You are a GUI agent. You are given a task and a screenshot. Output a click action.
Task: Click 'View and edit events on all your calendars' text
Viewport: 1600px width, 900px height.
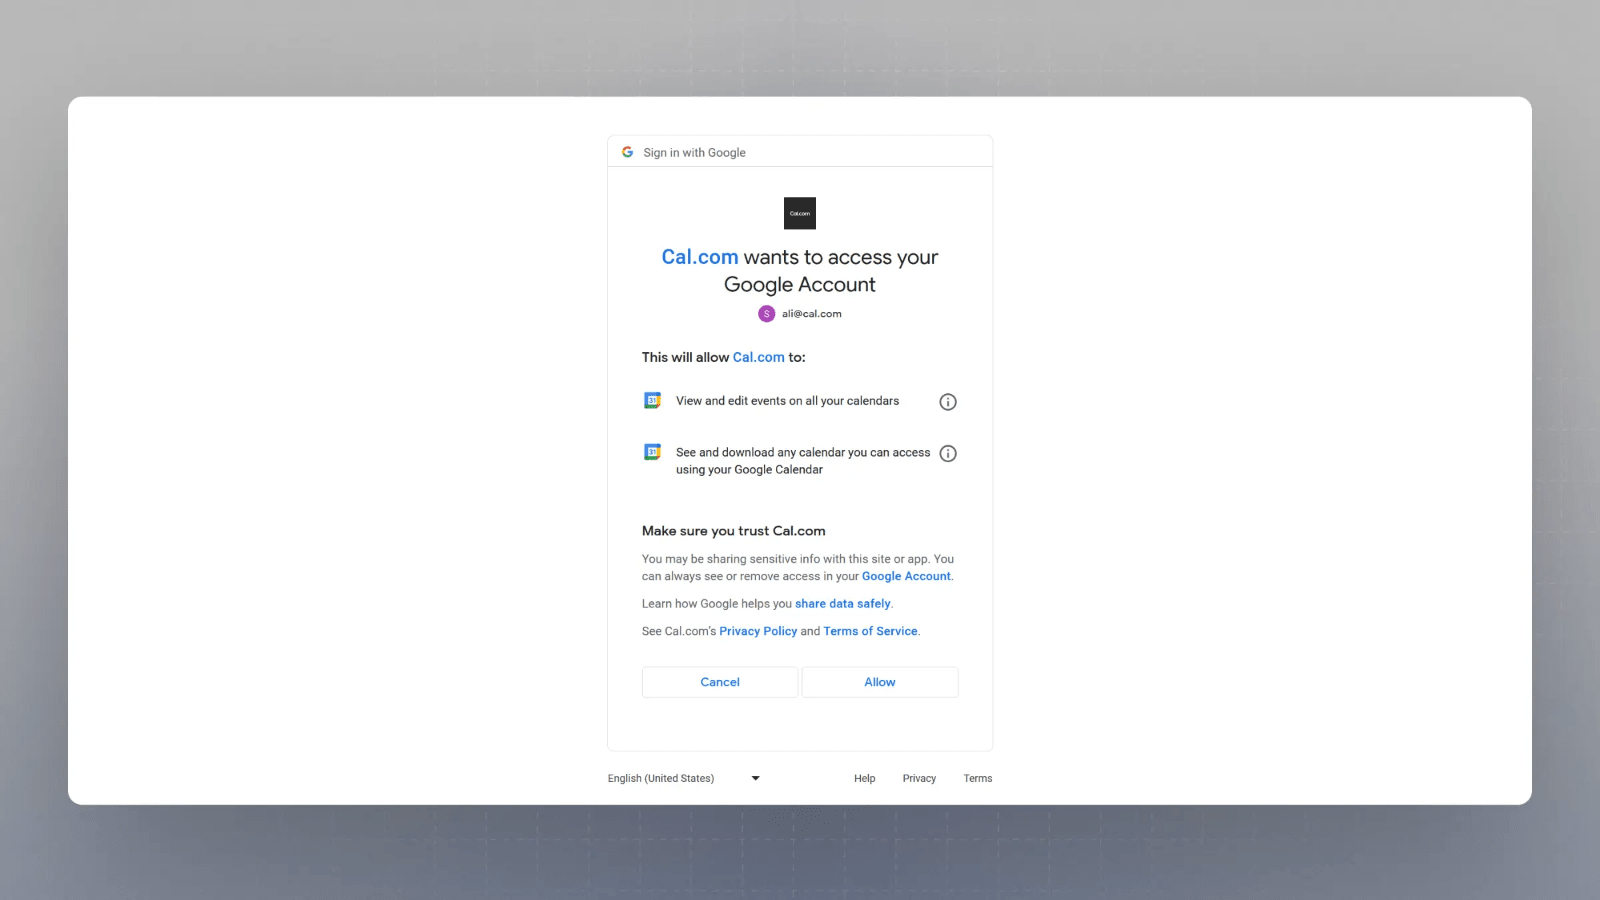787,401
